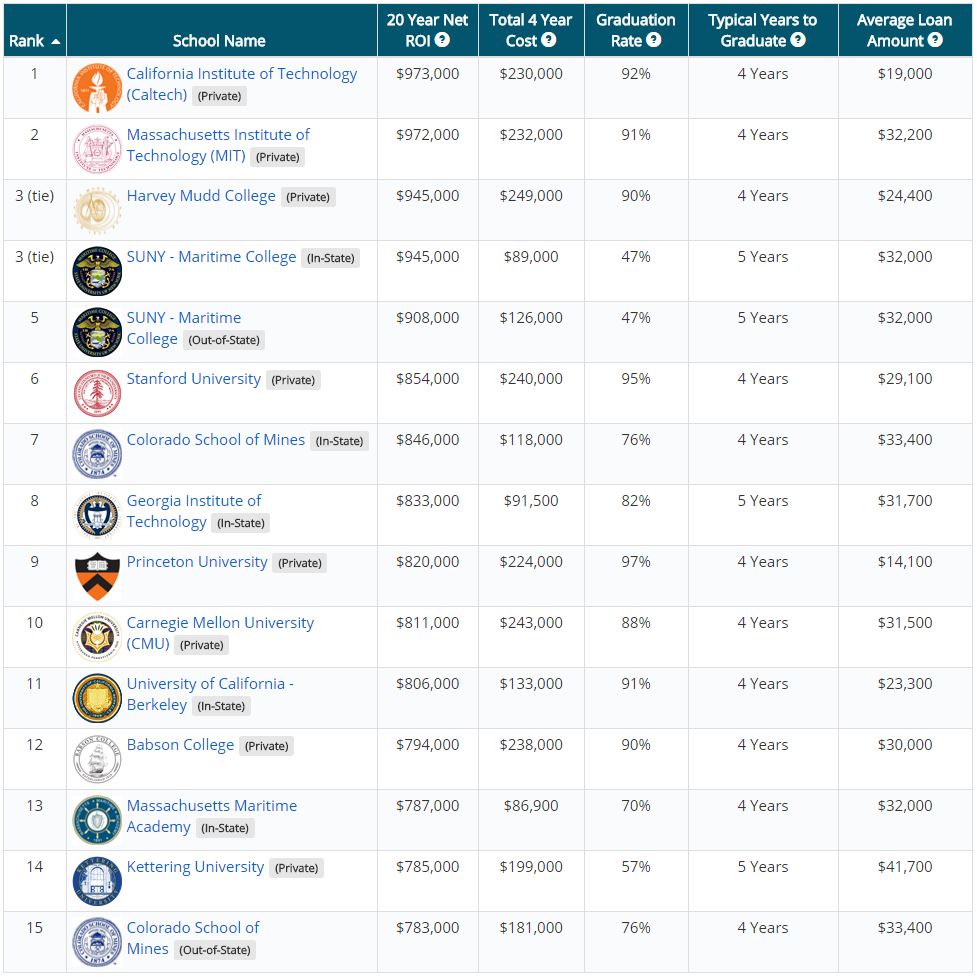Open the Massachusetts Institute of Technology link

pos(218,145)
